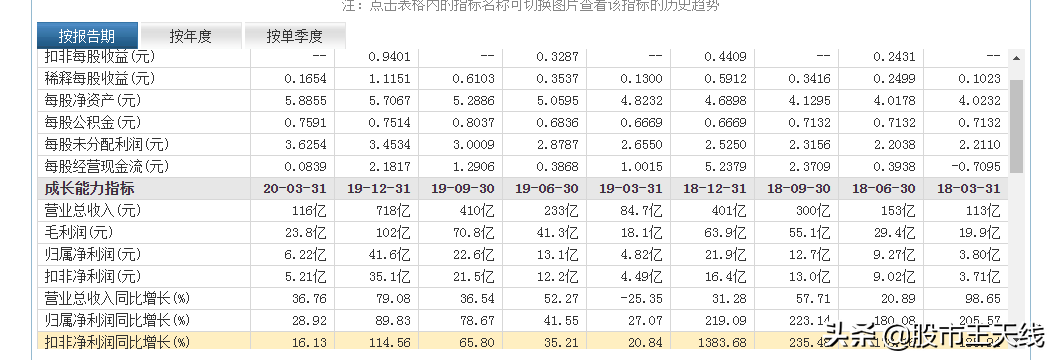The height and width of the screenshot is (360, 1056).
Task: Click revenue value 410亿
Action: 477,211
